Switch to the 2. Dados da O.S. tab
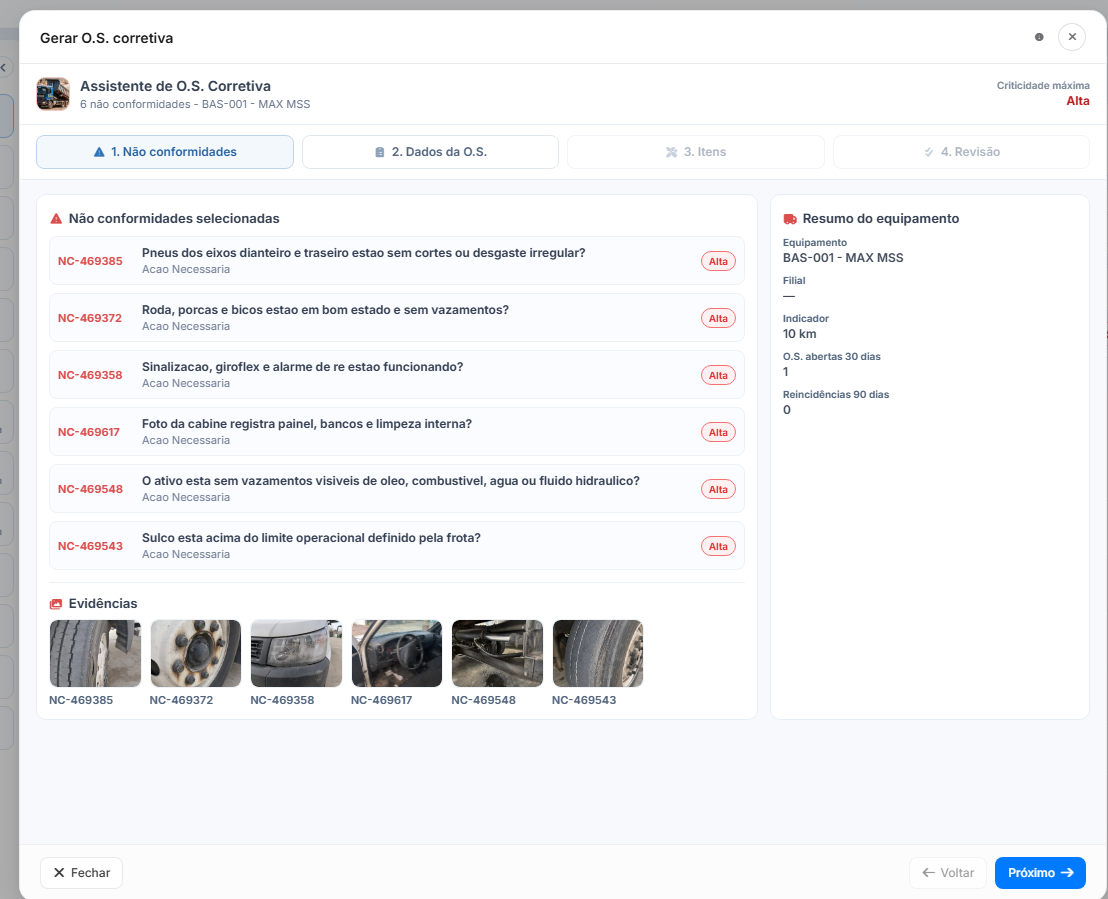 430,152
